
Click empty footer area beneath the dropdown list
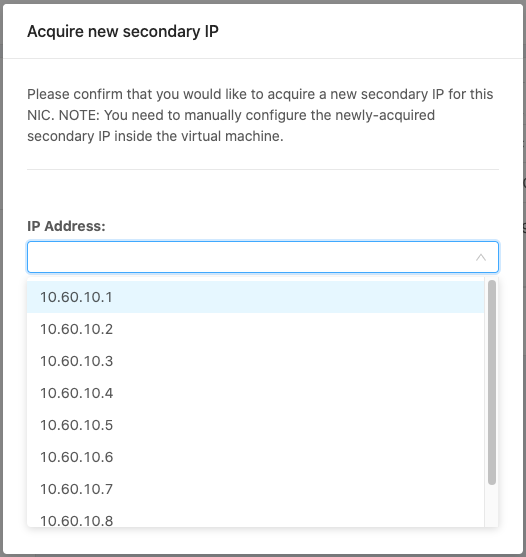click(263, 541)
